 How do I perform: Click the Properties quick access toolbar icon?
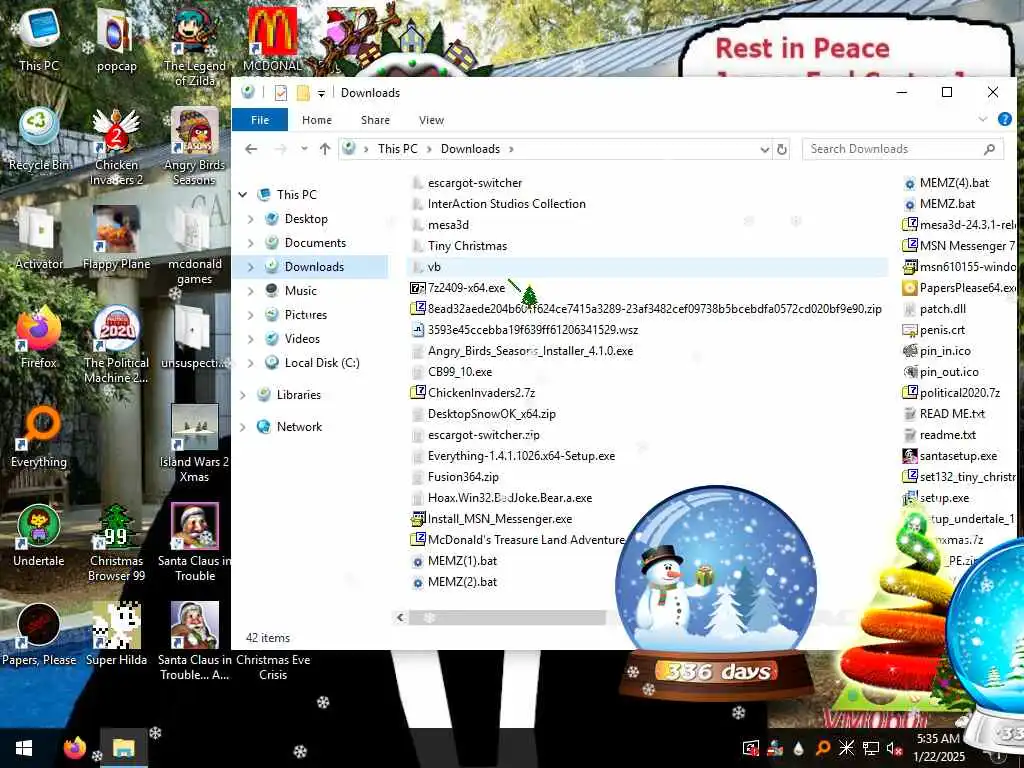point(281,93)
